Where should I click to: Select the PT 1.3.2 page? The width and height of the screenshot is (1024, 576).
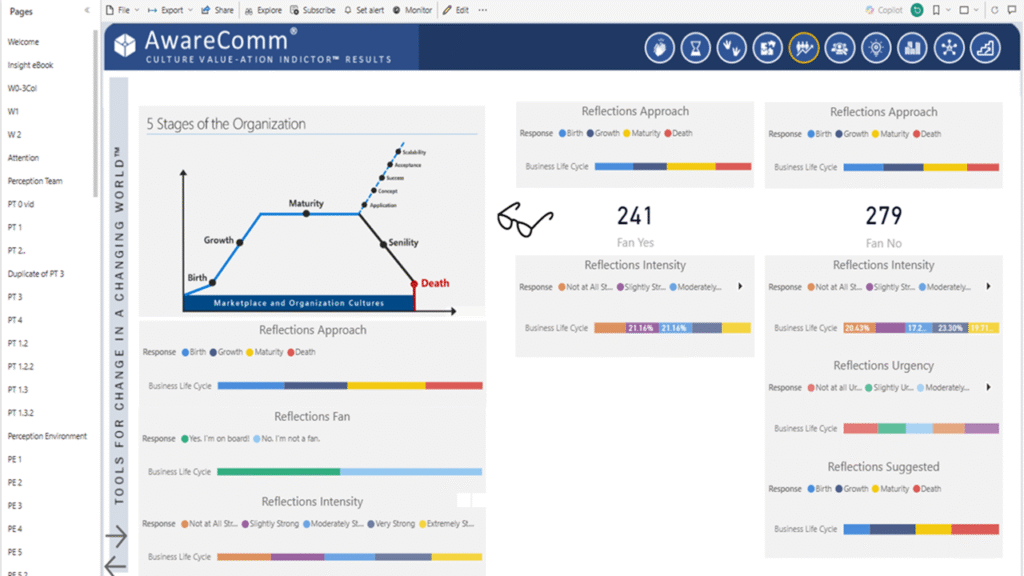20,413
